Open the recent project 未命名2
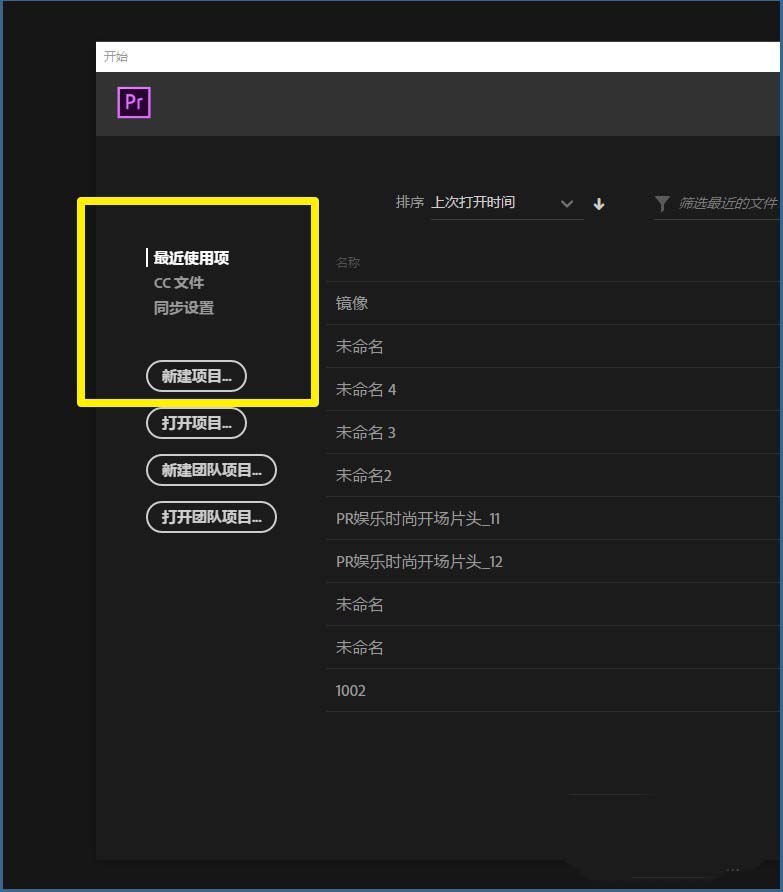 pyautogui.click(x=553, y=476)
